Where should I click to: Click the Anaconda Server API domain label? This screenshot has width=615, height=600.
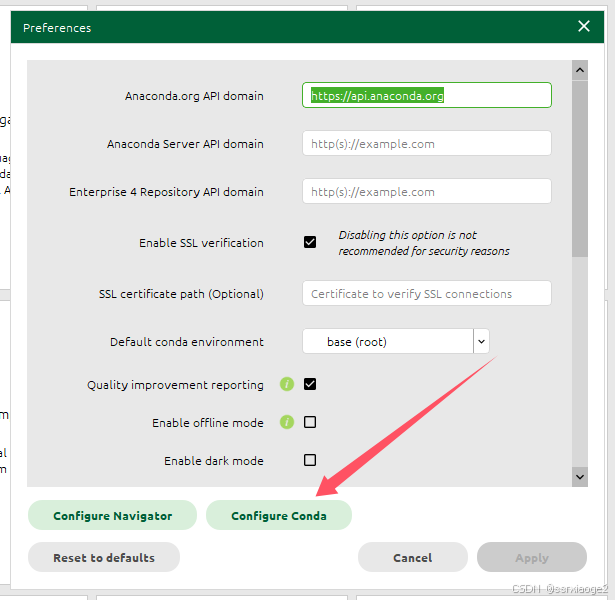(x=185, y=144)
